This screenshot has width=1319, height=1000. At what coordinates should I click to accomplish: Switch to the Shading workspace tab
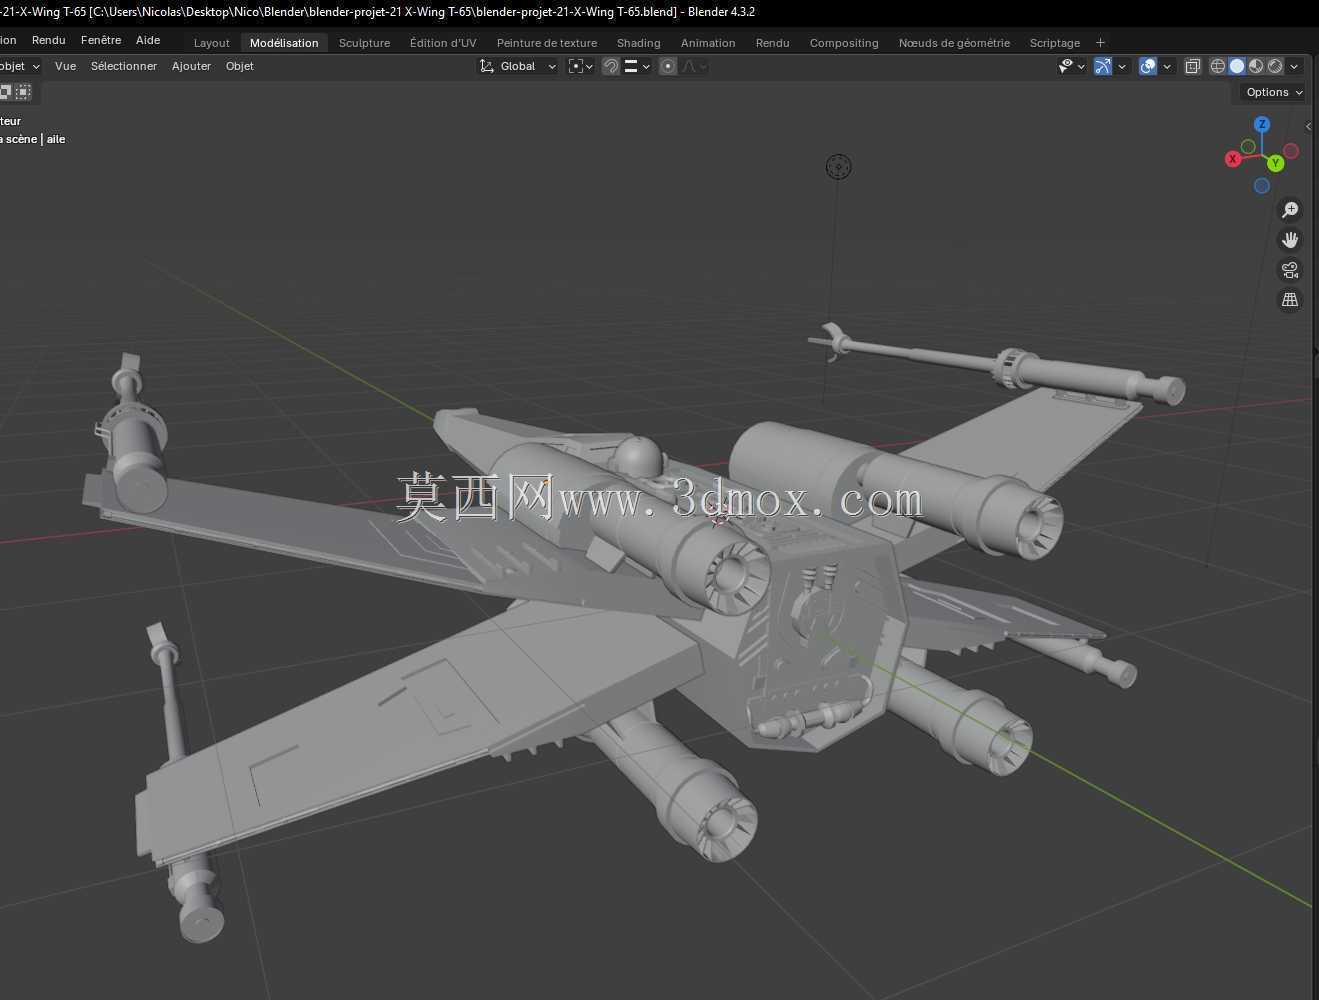coord(638,43)
